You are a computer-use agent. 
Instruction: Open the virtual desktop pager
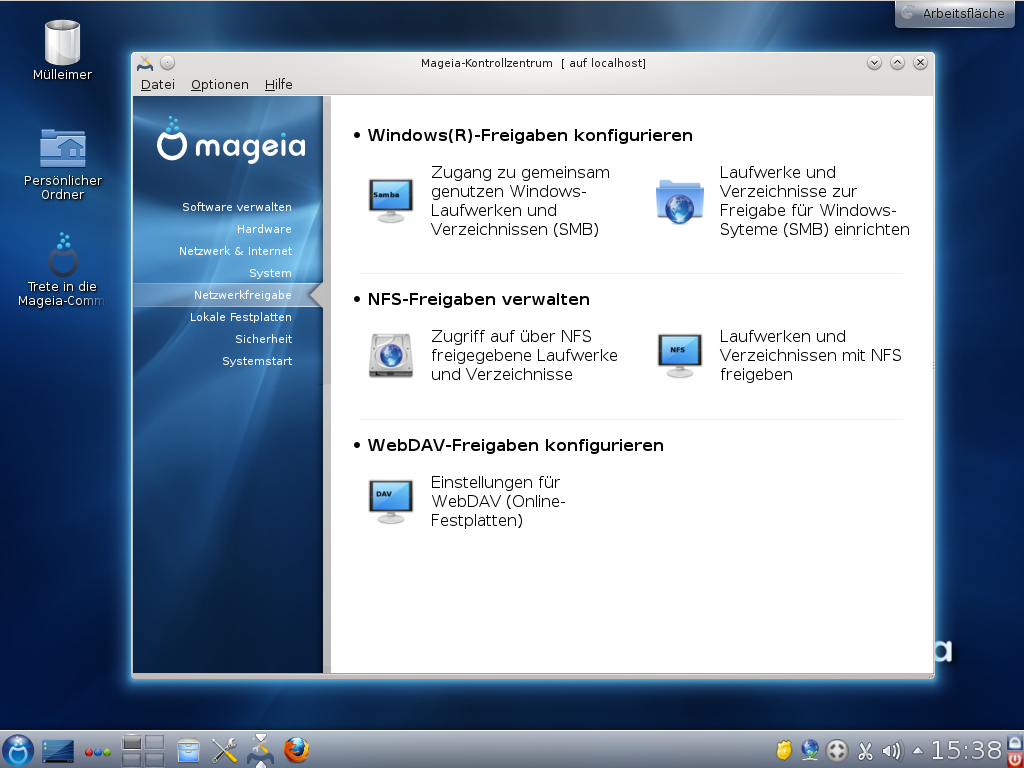[142, 750]
